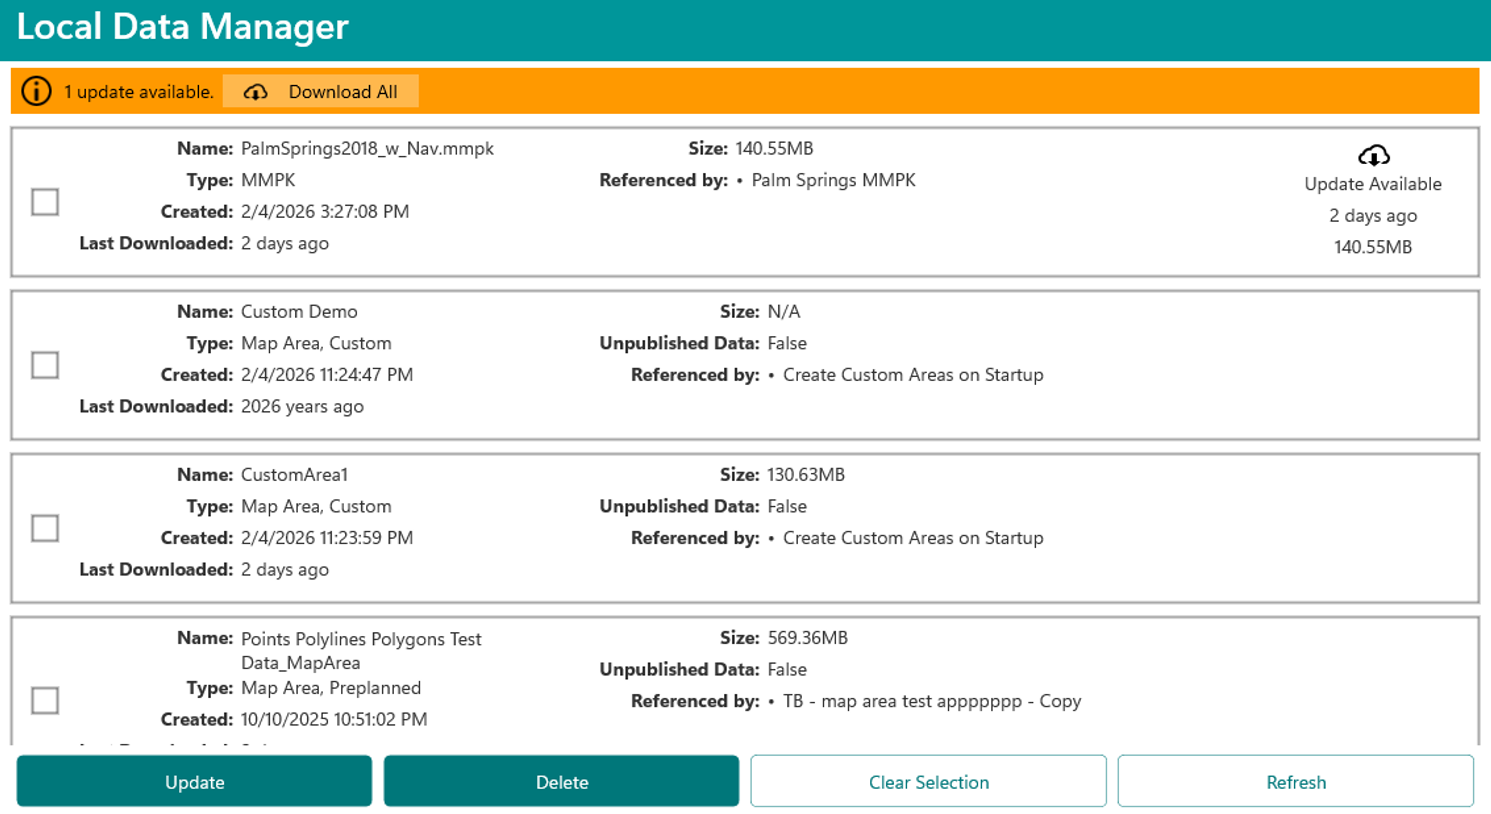Click the info icon in the orange banner
1491x814 pixels.
(x=36, y=91)
